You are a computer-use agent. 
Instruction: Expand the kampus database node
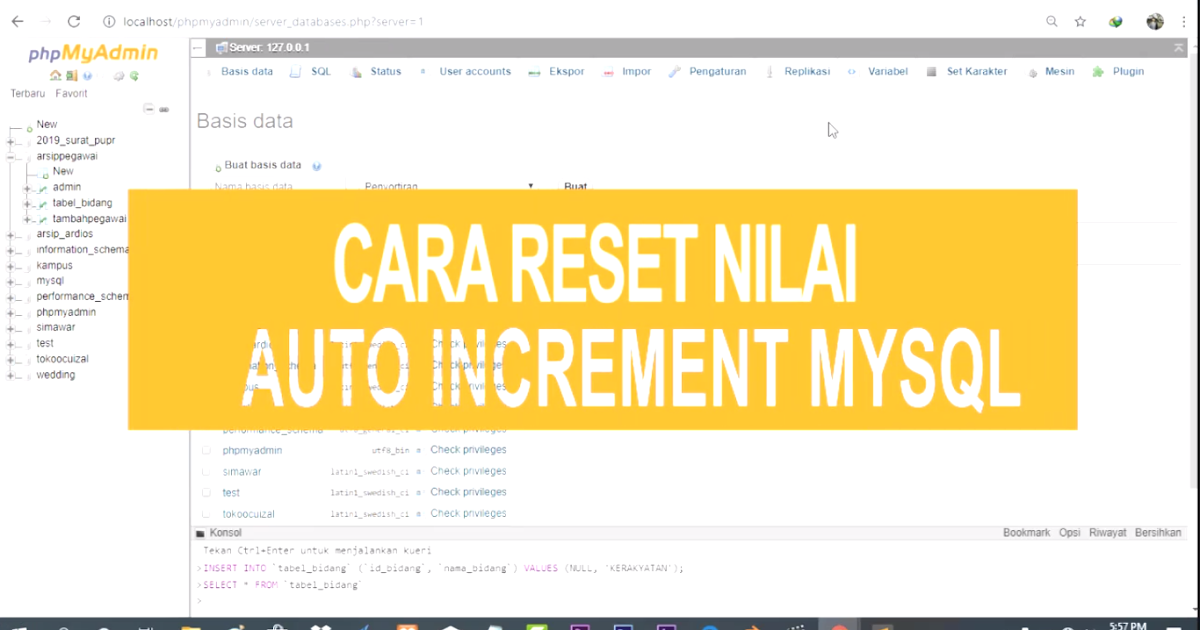point(8,265)
